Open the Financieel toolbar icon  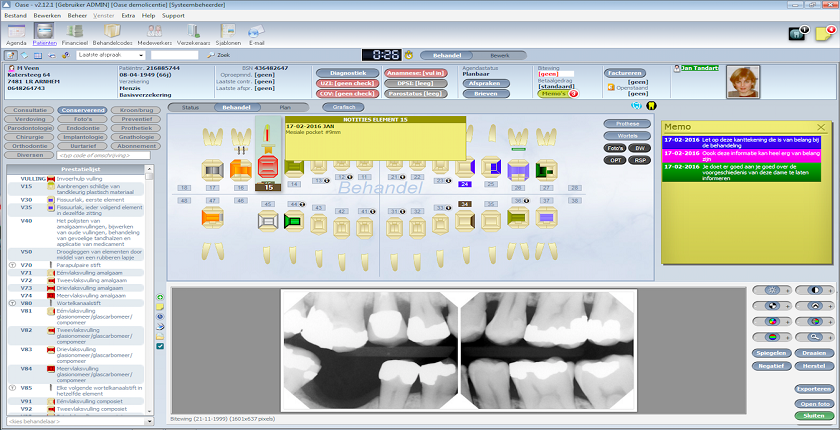(75, 33)
